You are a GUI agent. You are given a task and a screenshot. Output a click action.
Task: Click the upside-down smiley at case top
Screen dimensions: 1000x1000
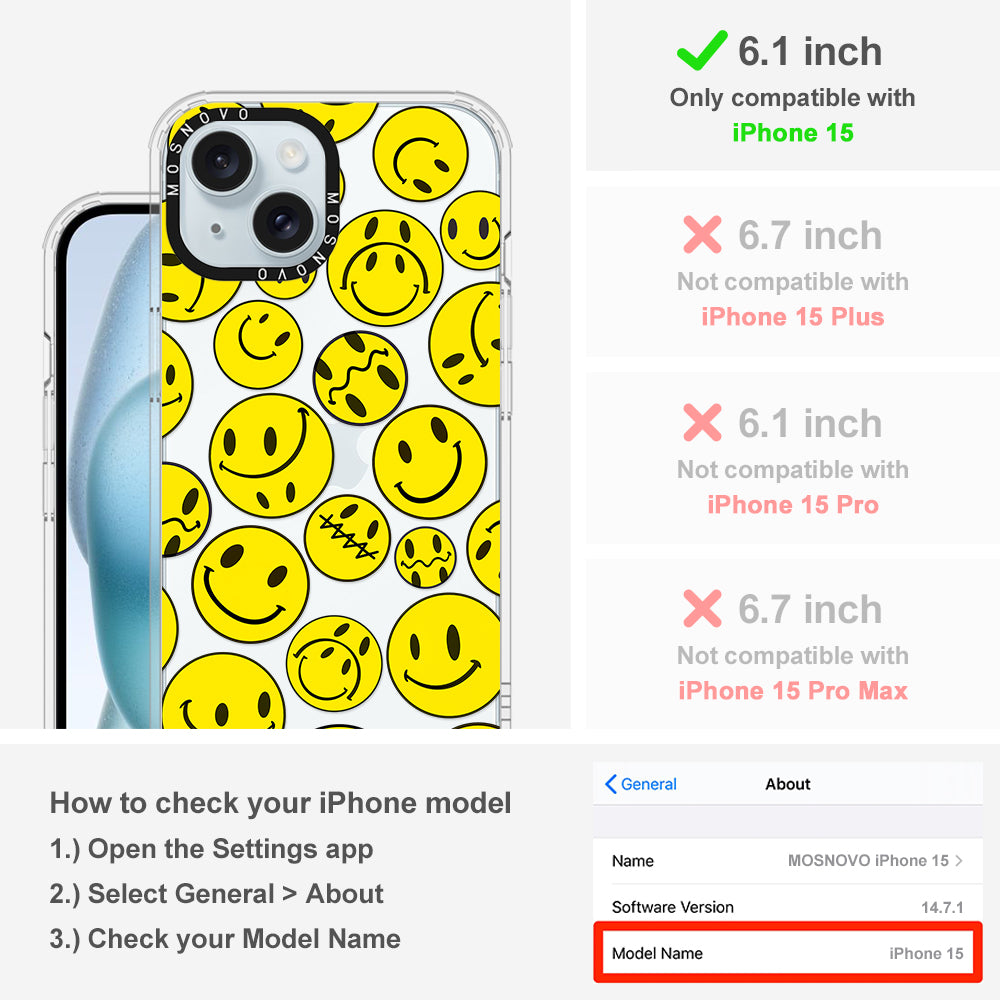click(x=420, y=154)
